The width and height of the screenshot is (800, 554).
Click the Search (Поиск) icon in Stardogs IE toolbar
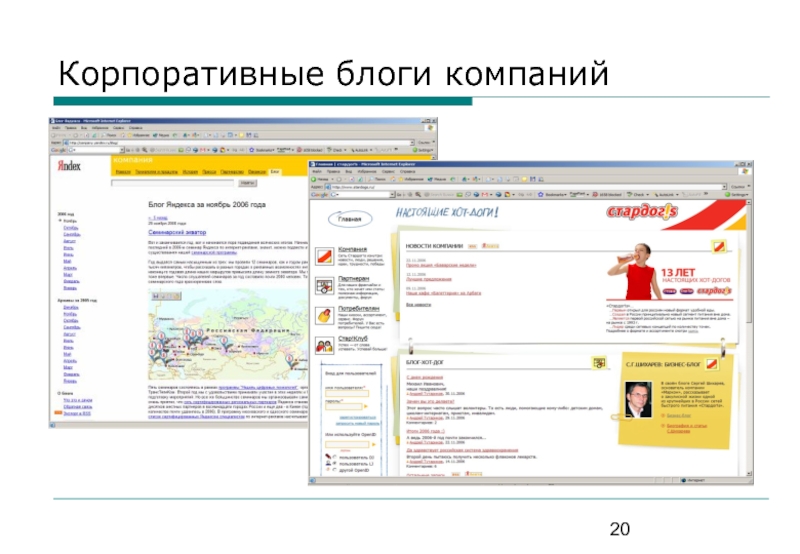(371, 180)
